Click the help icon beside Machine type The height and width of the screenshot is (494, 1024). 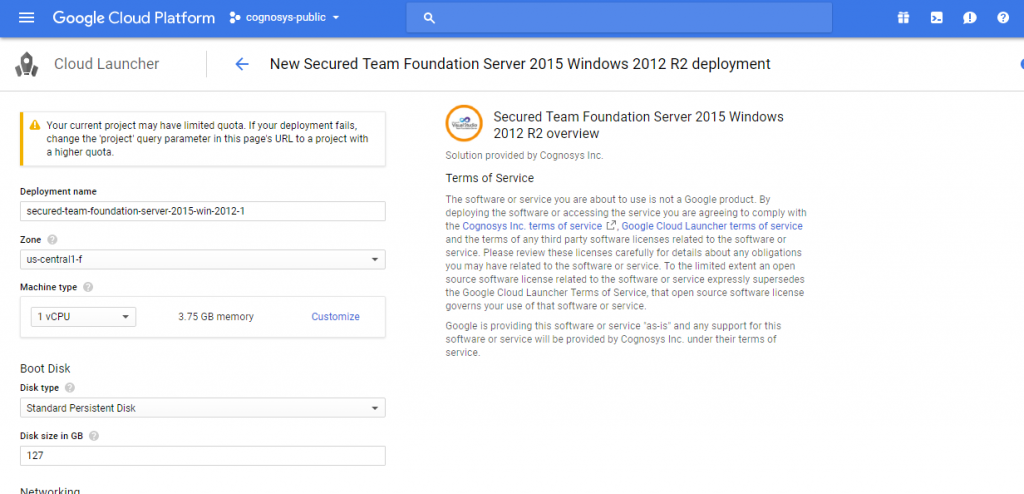88,287
